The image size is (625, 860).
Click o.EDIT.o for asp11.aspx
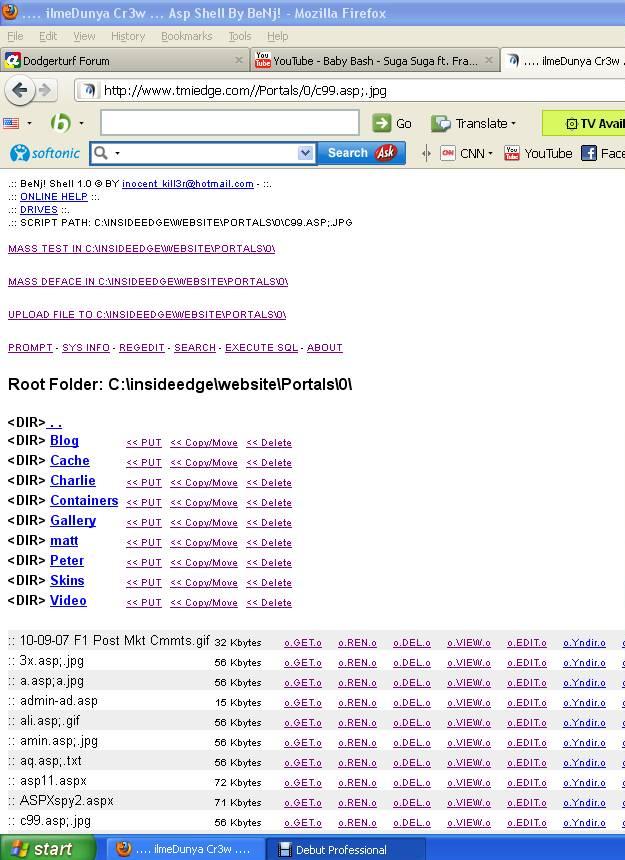click(x=527, y=783)
